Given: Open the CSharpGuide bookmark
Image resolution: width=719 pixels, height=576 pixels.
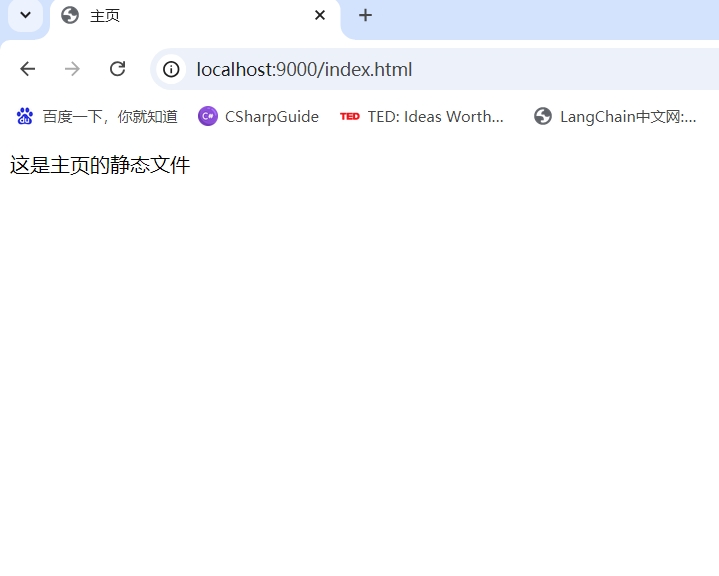Looking at the screenshot, I should pyautogui.click(x=259, y=116).
